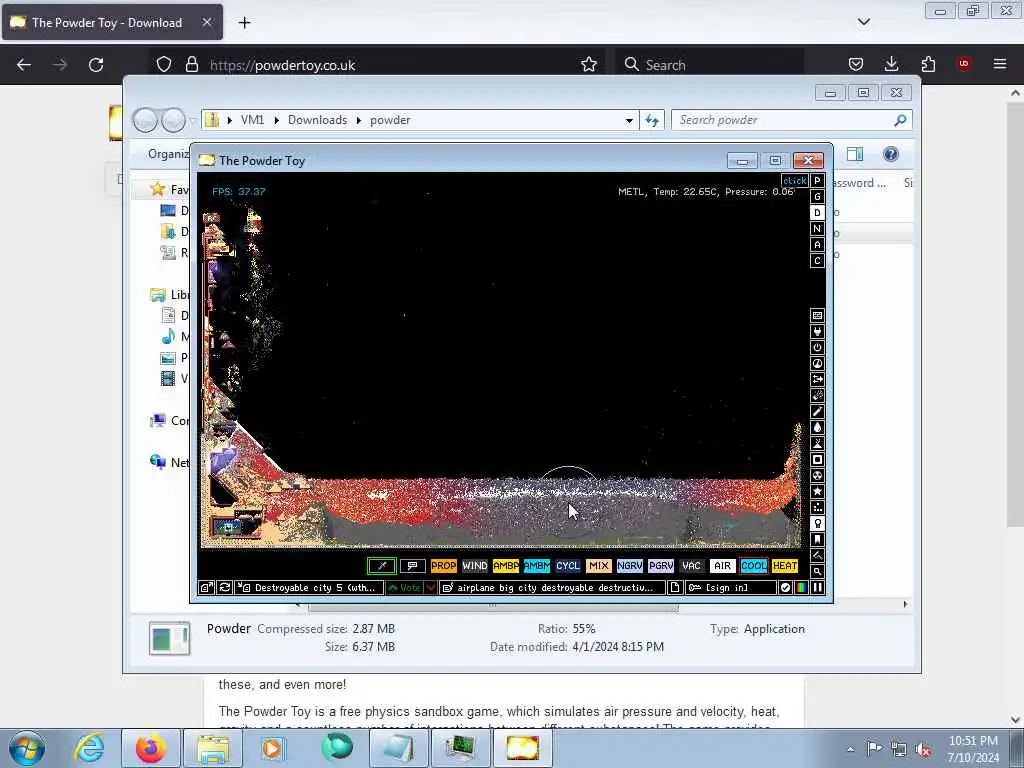This screenshot has height=768, width=1024.
Task: Expand breadcrumb arrow after Downloads
Action: coord(359,120)
